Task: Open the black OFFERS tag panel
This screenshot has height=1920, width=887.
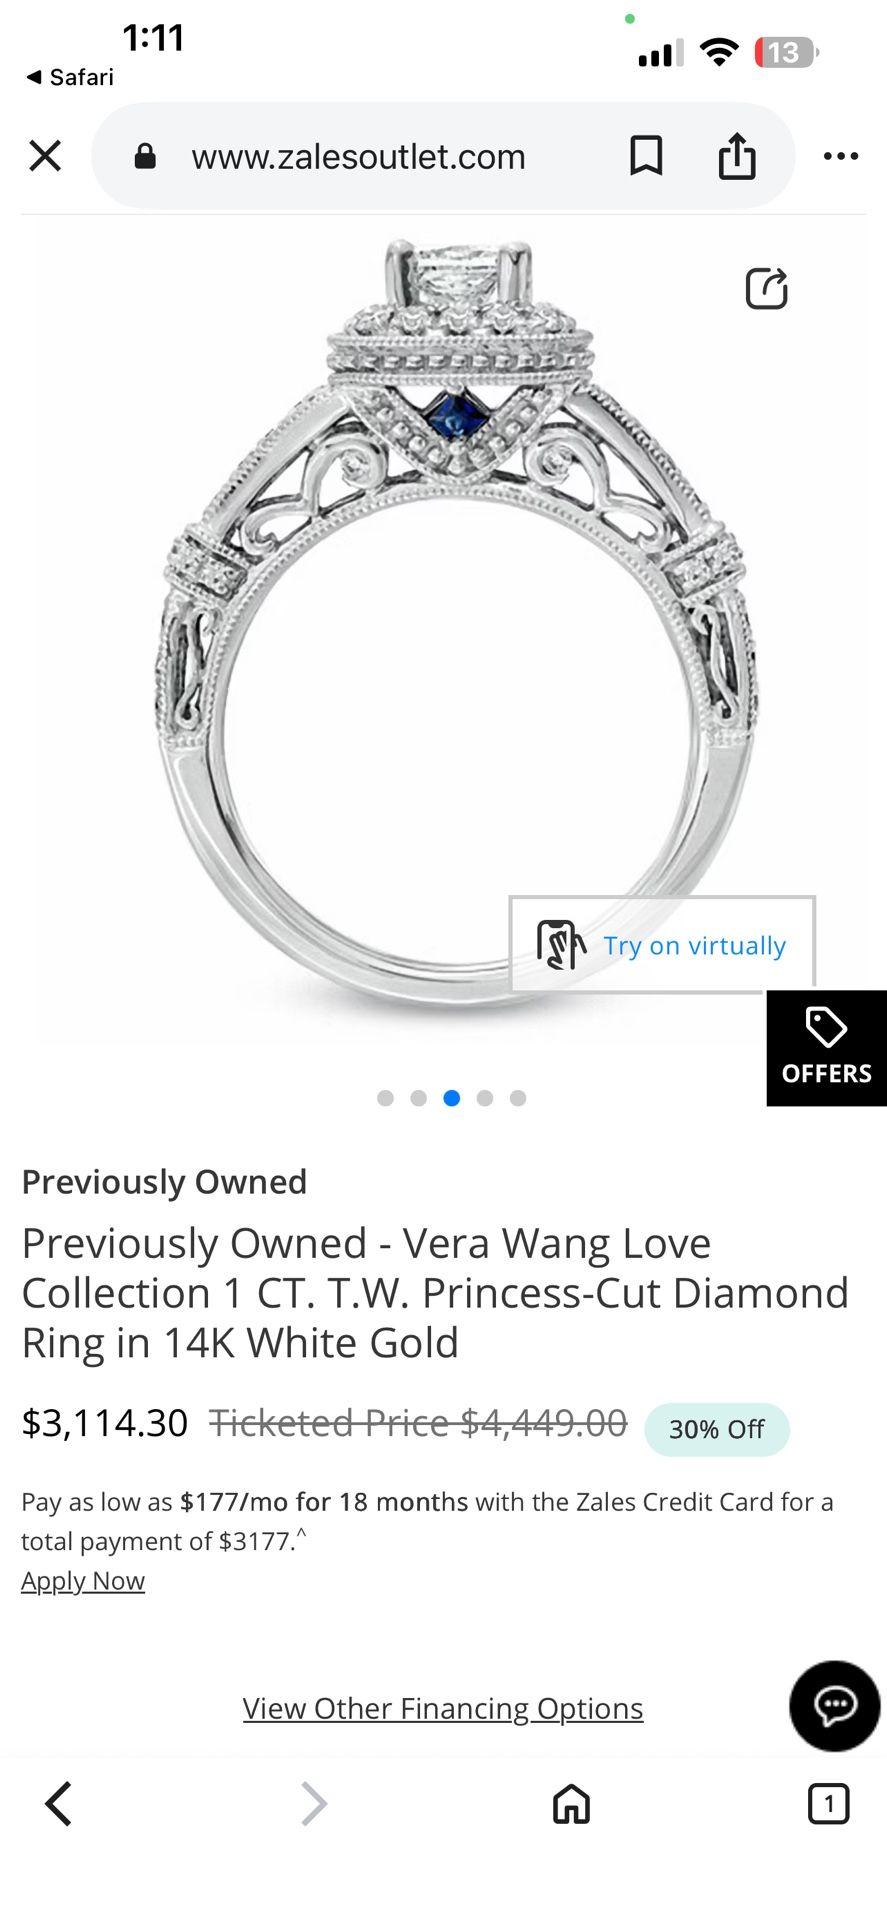Action: click(x=827, y=1048)
